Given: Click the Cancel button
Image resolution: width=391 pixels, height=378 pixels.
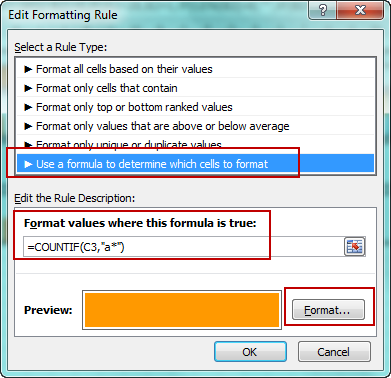Looking at the screenshot, I should [x=334, y=352].
